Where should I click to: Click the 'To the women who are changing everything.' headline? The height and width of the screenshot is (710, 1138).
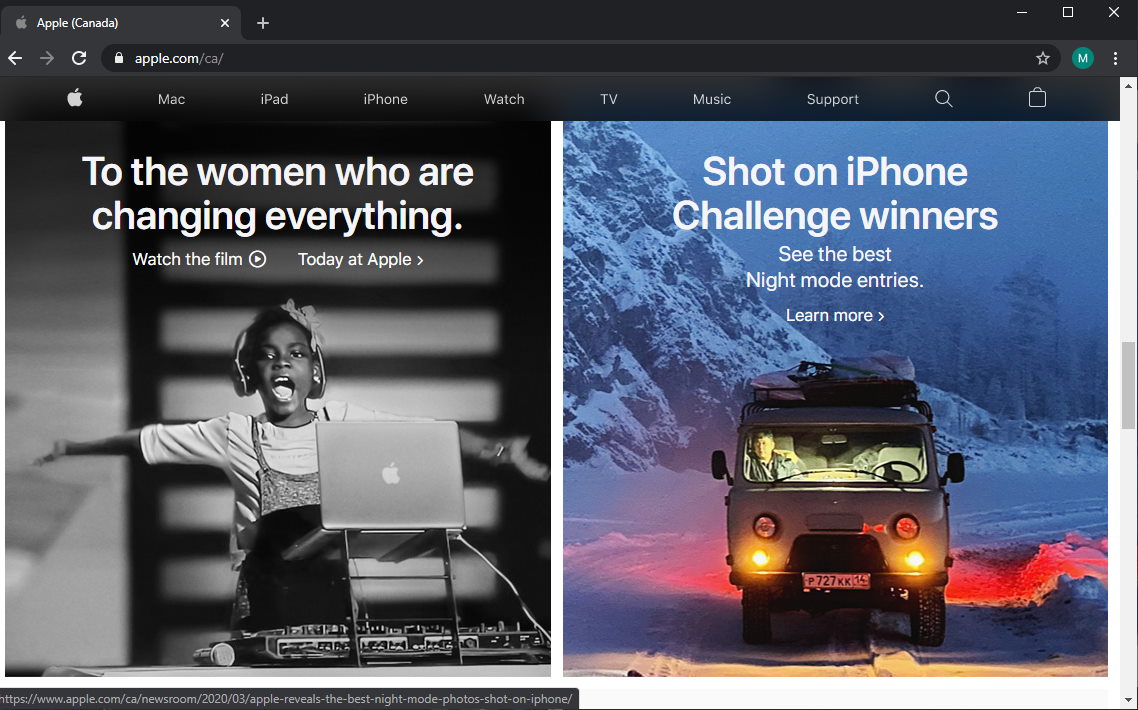click(x=278, y=194)
